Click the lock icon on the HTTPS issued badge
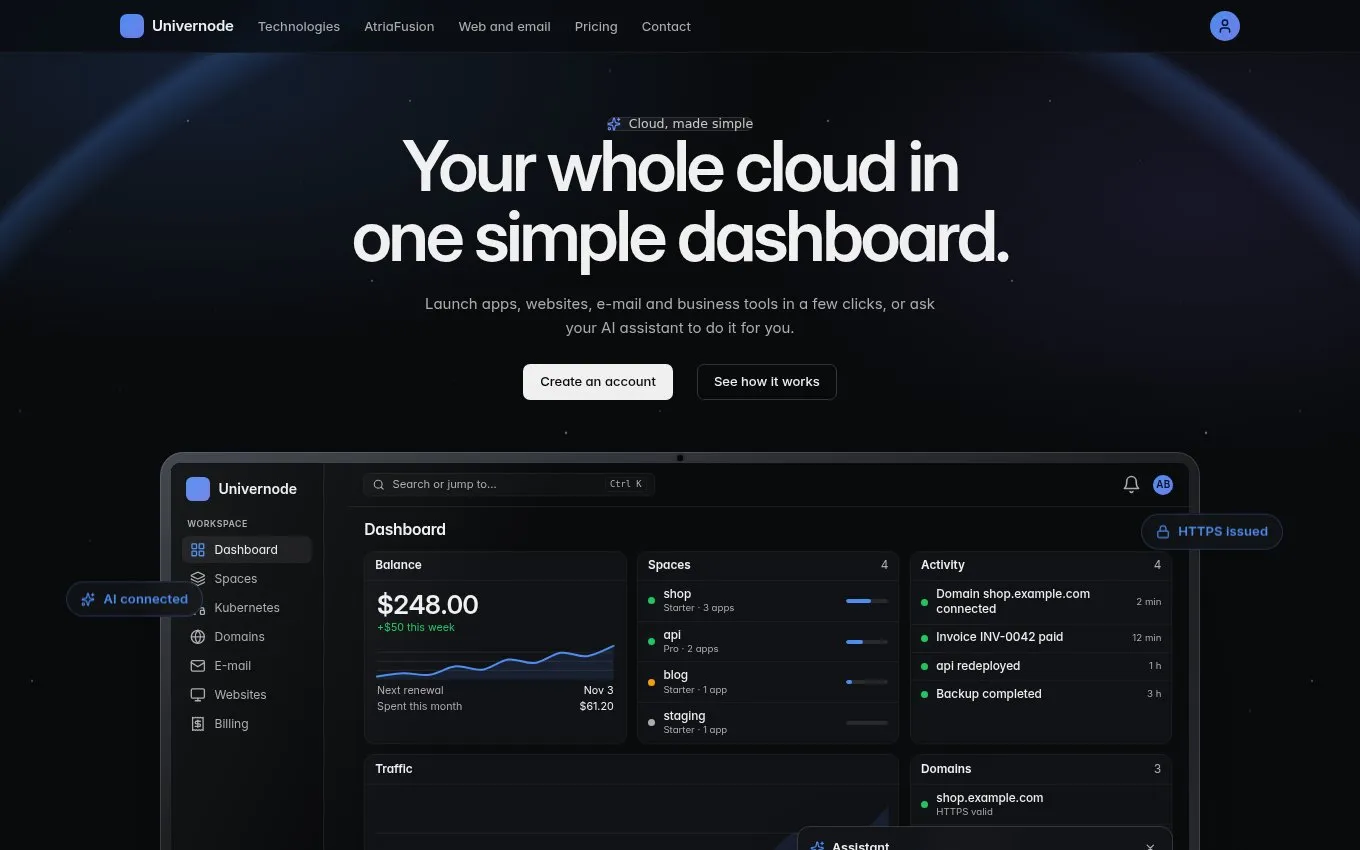The width and height of the screenshot is (1360, 850). pyautogui.click(x=1163, y=532)
